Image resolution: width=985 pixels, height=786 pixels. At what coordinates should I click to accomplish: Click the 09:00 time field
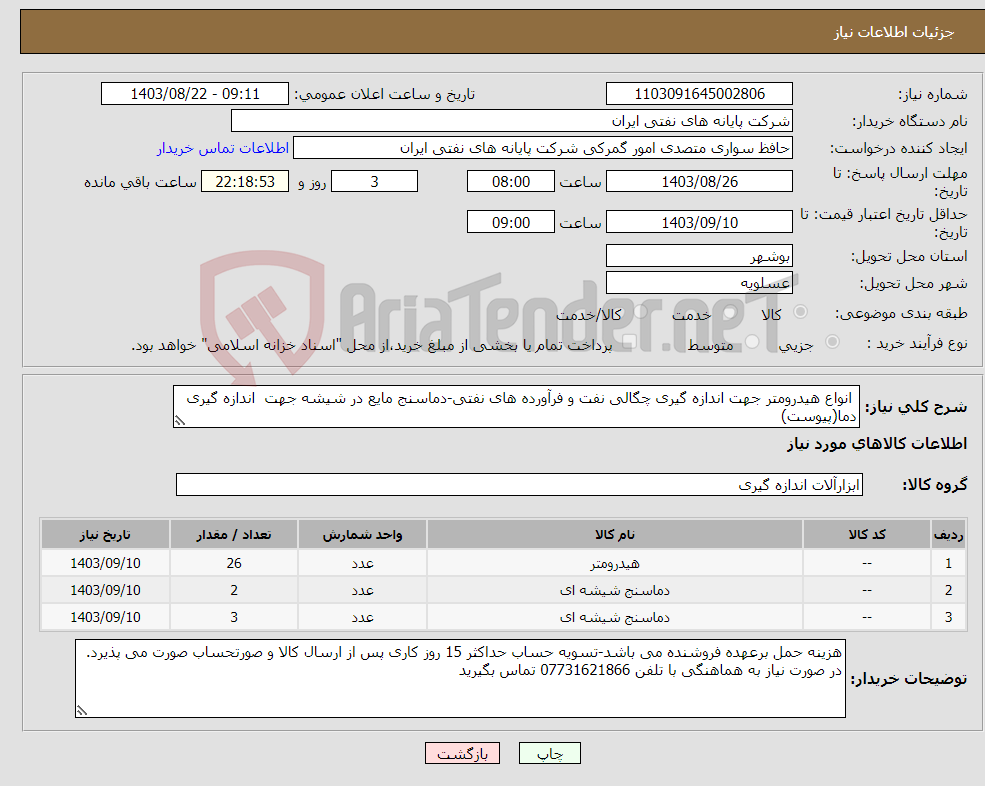pos(511,222)
